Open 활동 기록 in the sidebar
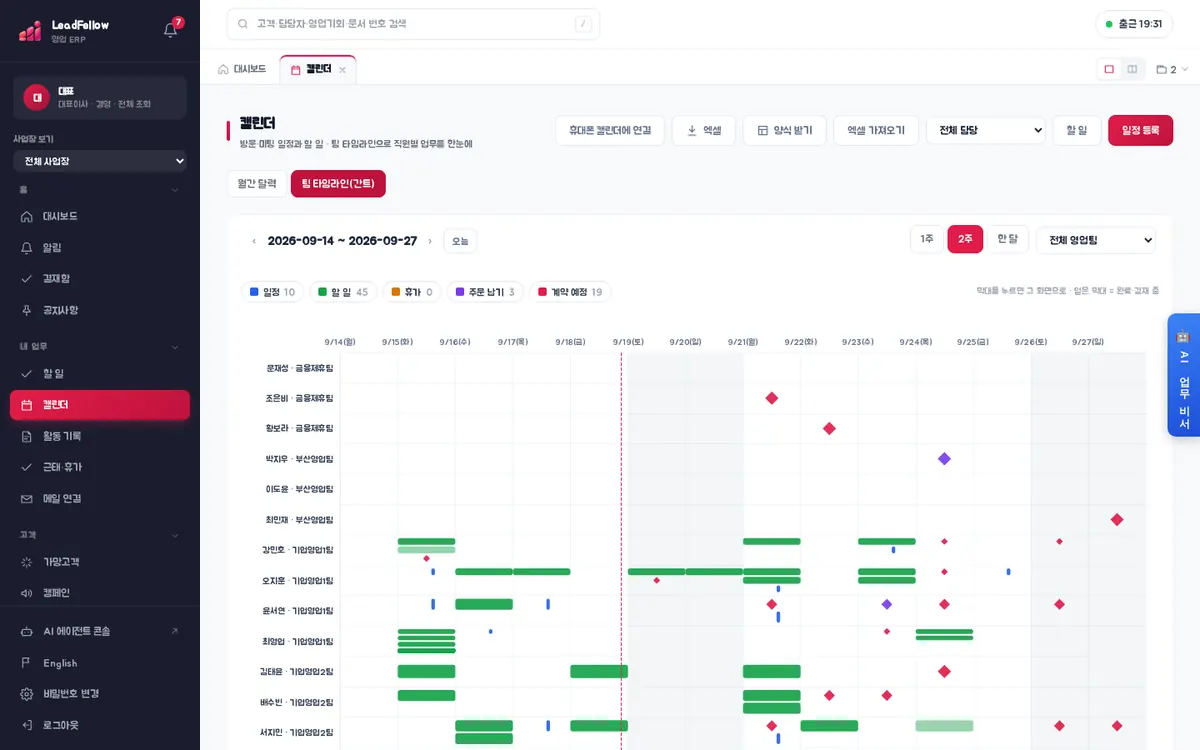Viewport: 1200px width, 750px height. tap(100, 436)
